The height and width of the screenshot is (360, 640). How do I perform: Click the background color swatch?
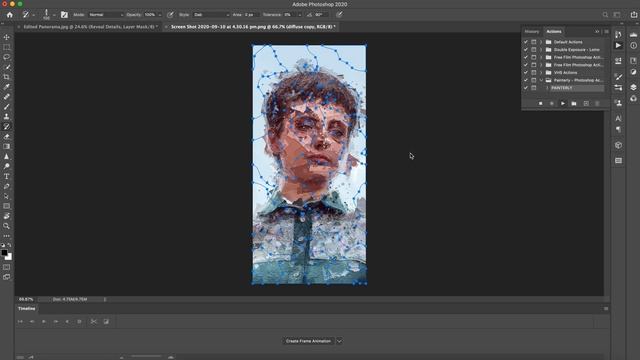click(9, 257)
